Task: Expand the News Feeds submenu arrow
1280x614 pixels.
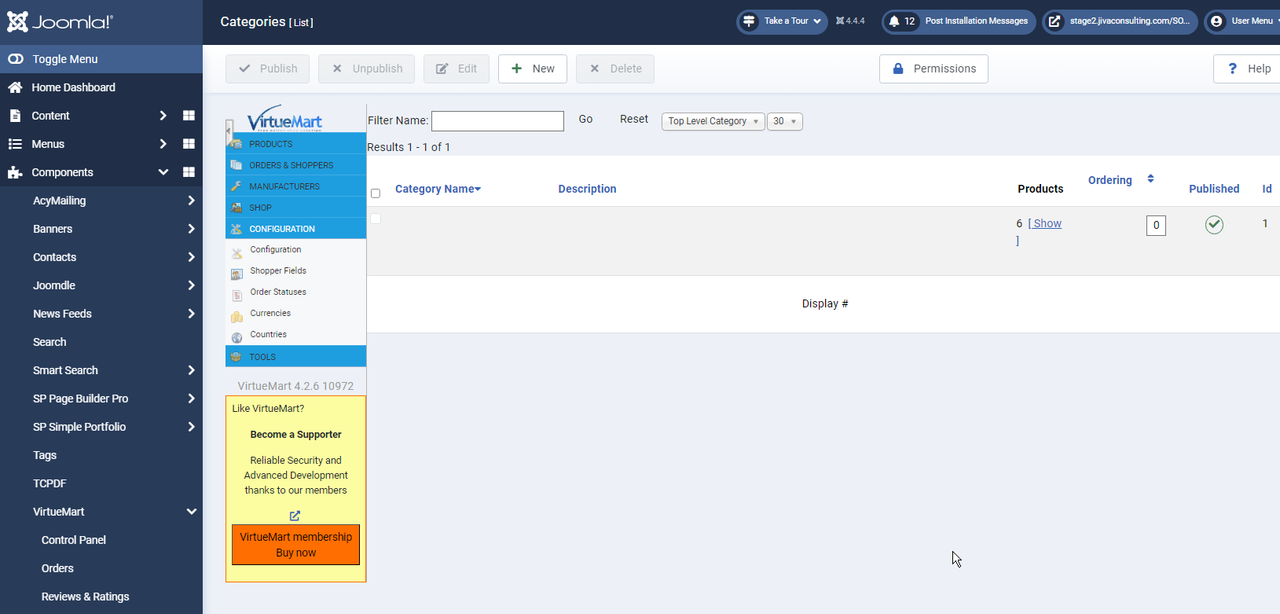Action: tap(191, 314)
